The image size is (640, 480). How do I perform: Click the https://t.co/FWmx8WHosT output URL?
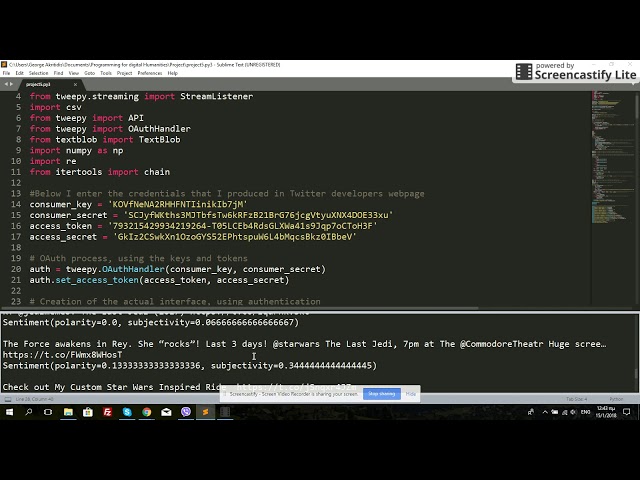[62, 355]
